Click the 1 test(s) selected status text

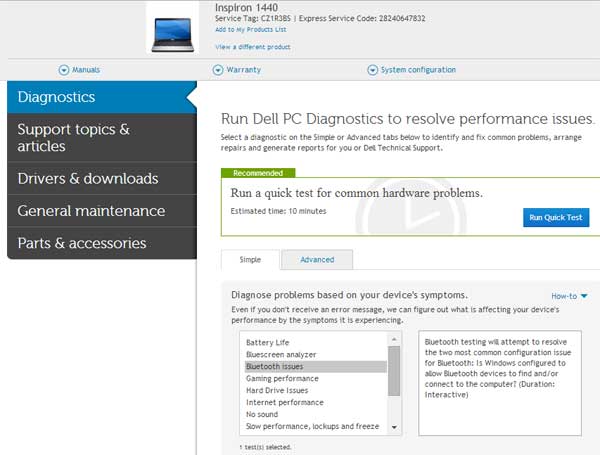(265, 447)
